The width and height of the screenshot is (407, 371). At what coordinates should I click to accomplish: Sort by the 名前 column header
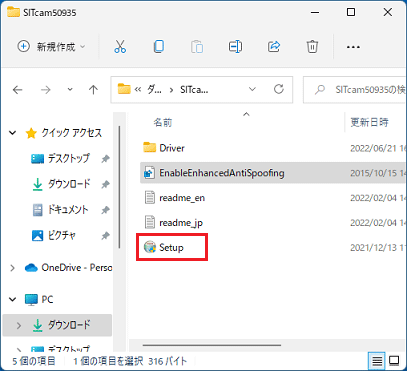163,123
